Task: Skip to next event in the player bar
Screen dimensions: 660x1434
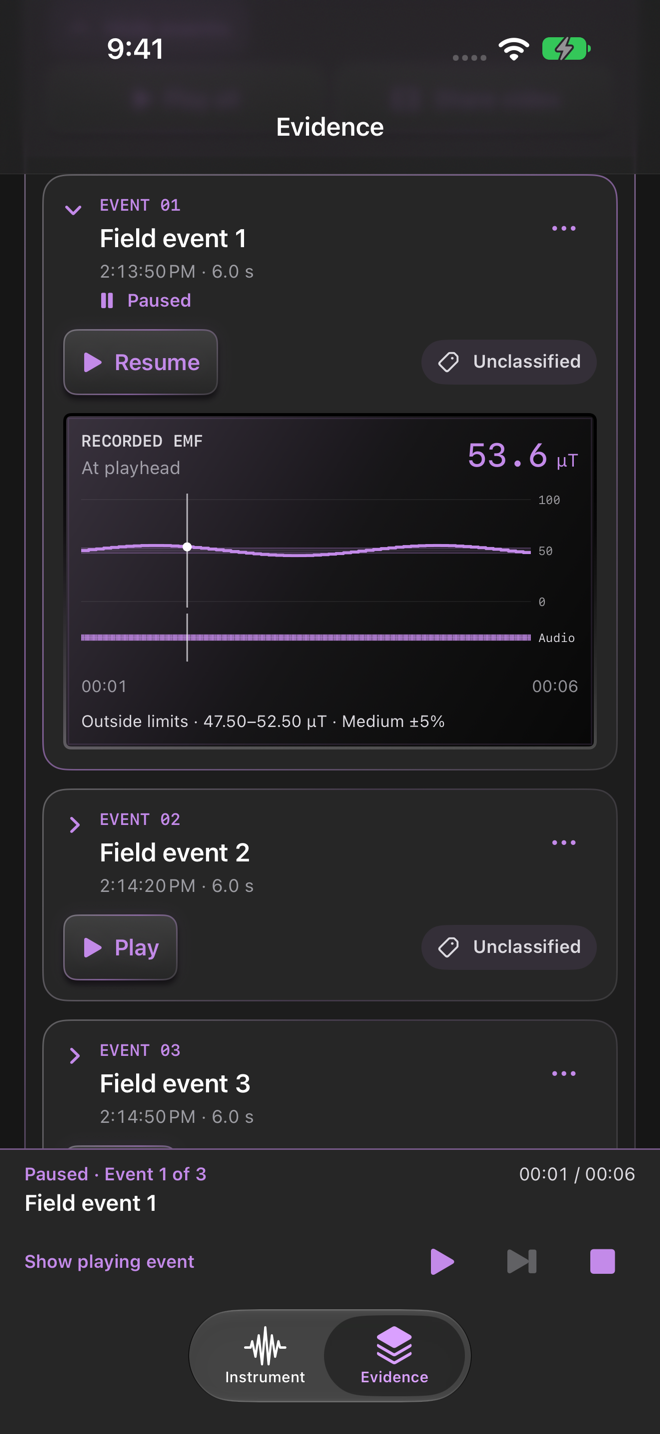Action: click(x=522, y=1261)
